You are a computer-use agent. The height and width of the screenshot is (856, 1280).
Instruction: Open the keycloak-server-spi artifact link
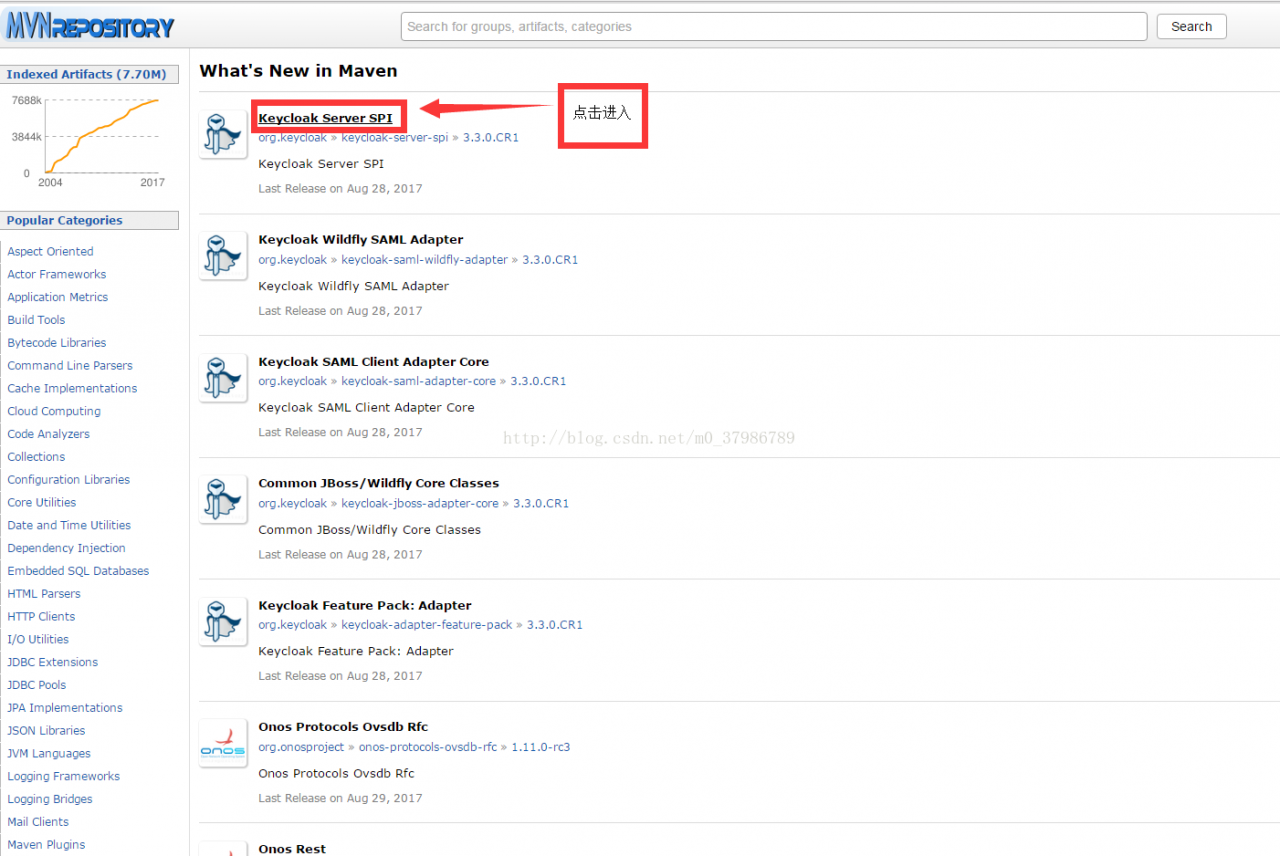(395, 137)
